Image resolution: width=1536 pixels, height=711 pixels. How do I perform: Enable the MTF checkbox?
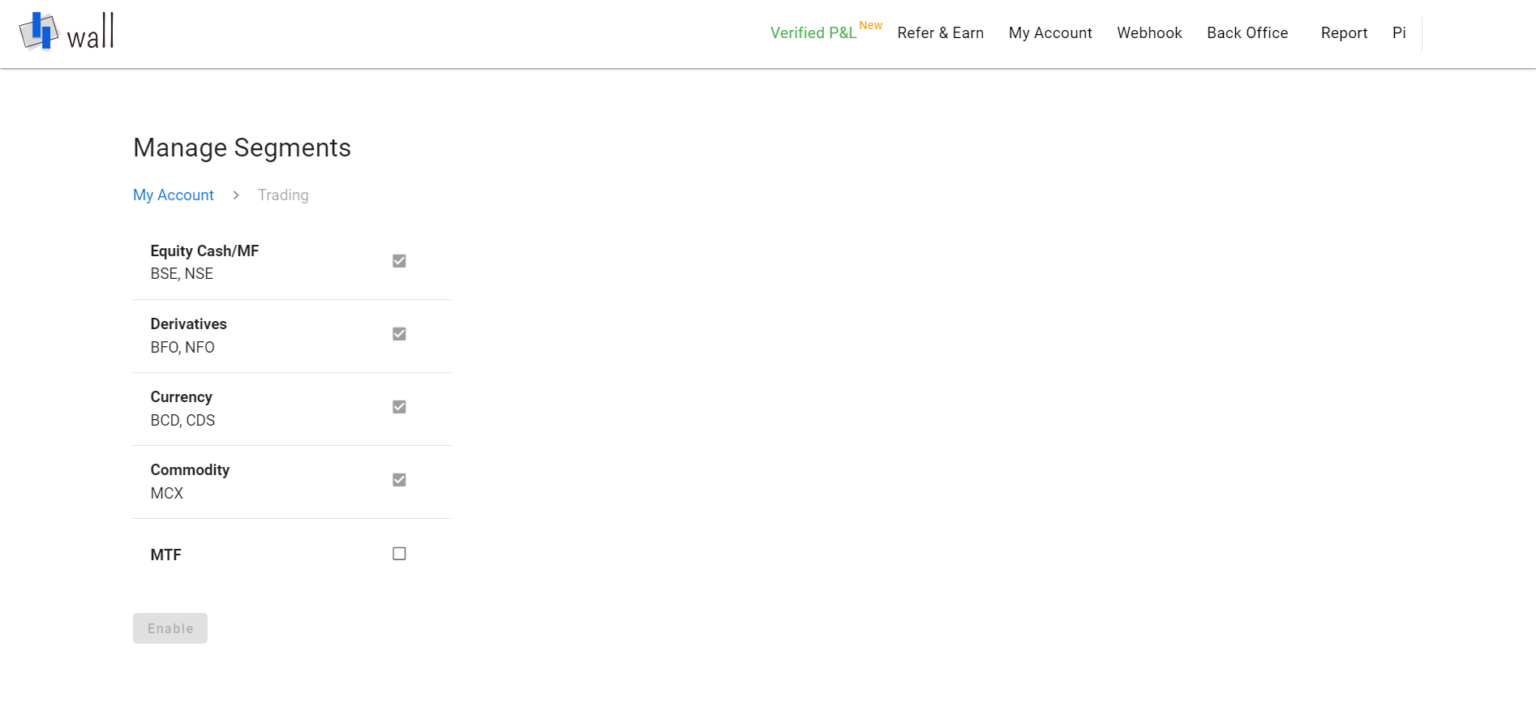click(x=399, y=553)
